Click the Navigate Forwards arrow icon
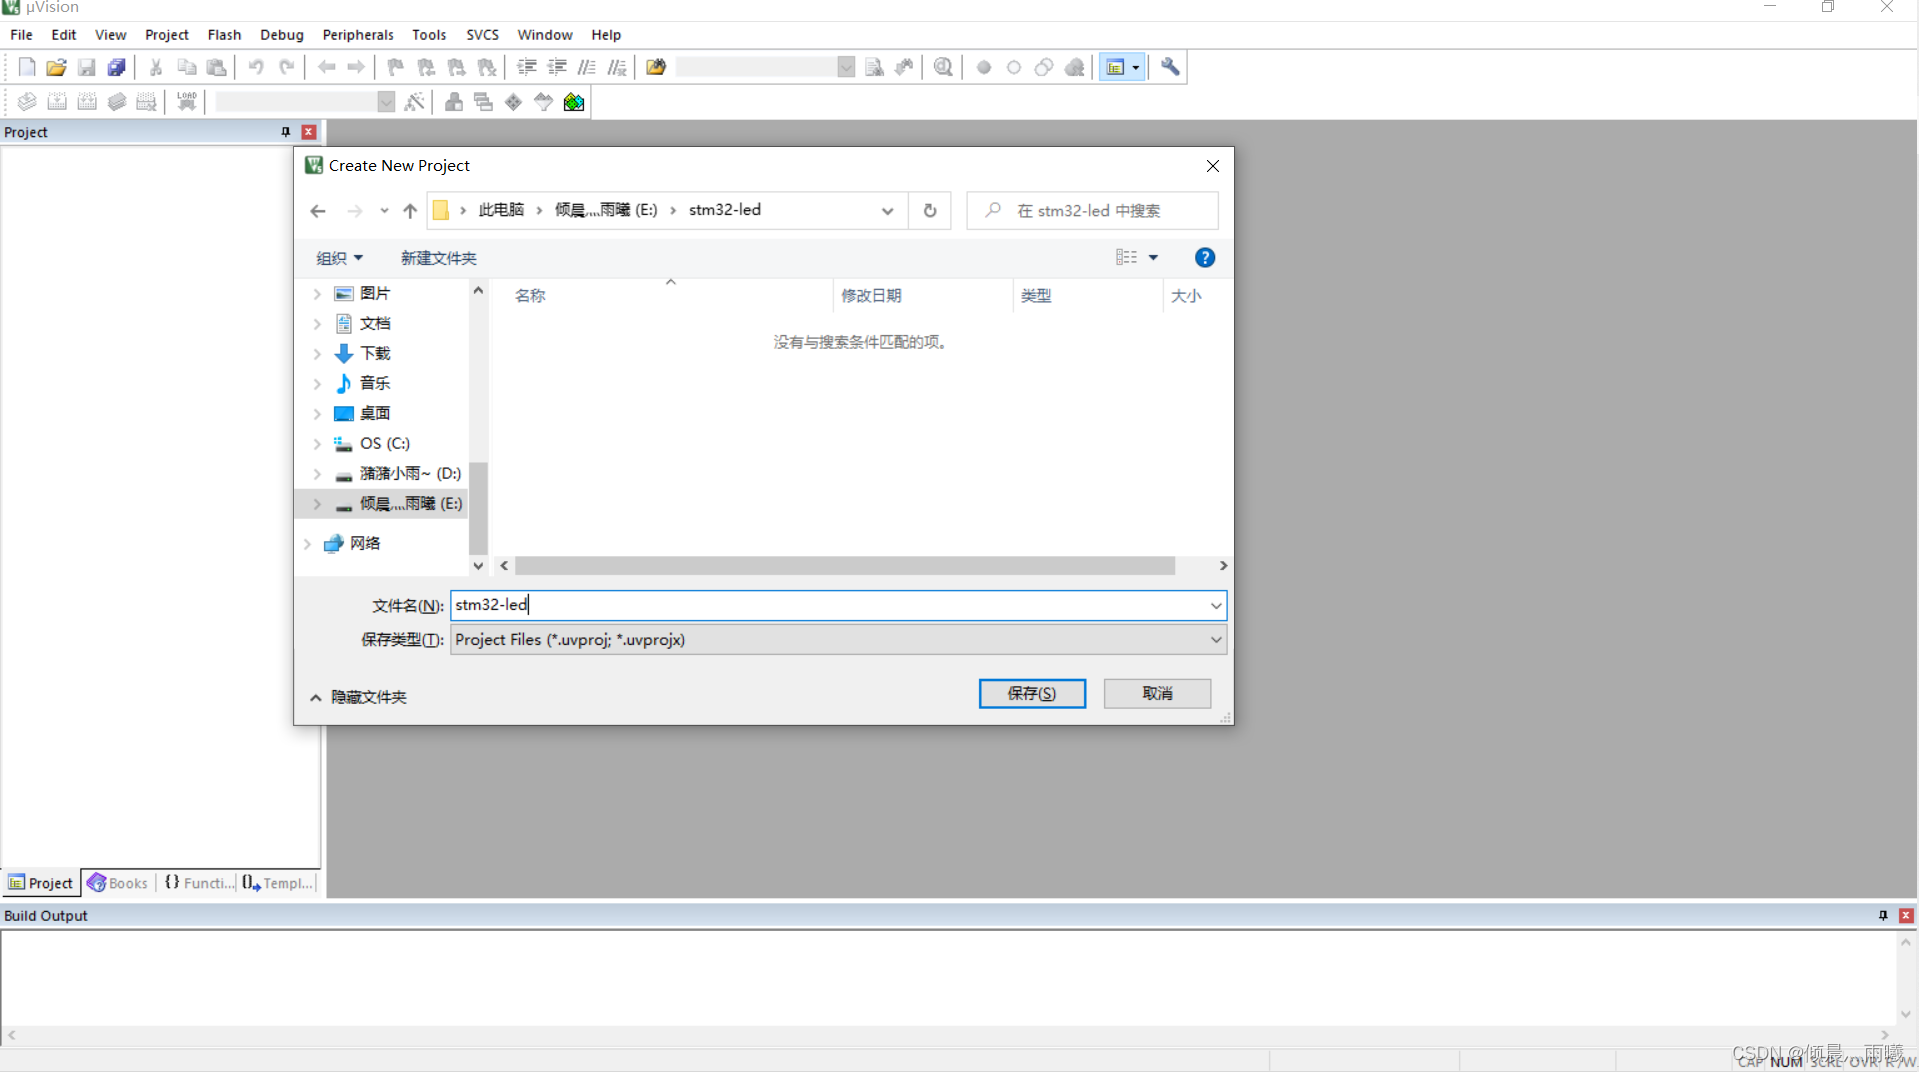The image size is (1919, 1072). coord(356,67)
